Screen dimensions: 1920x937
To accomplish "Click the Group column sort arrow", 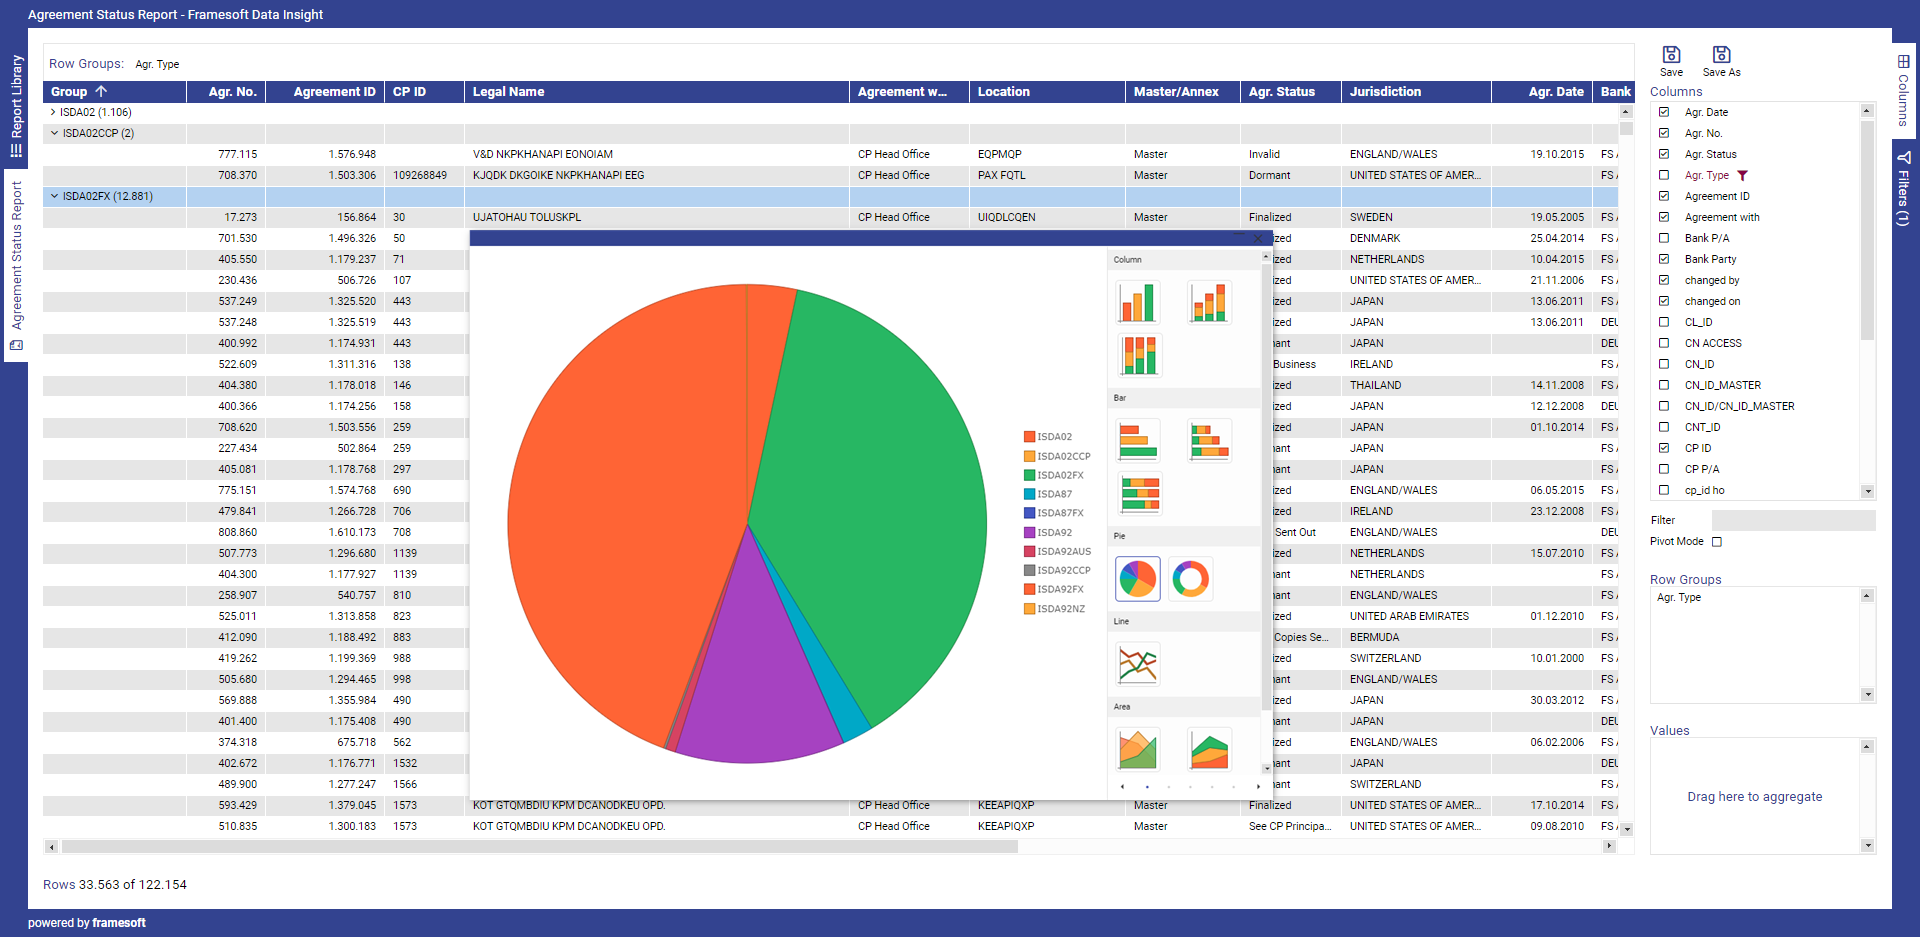I will click(101, 91).
